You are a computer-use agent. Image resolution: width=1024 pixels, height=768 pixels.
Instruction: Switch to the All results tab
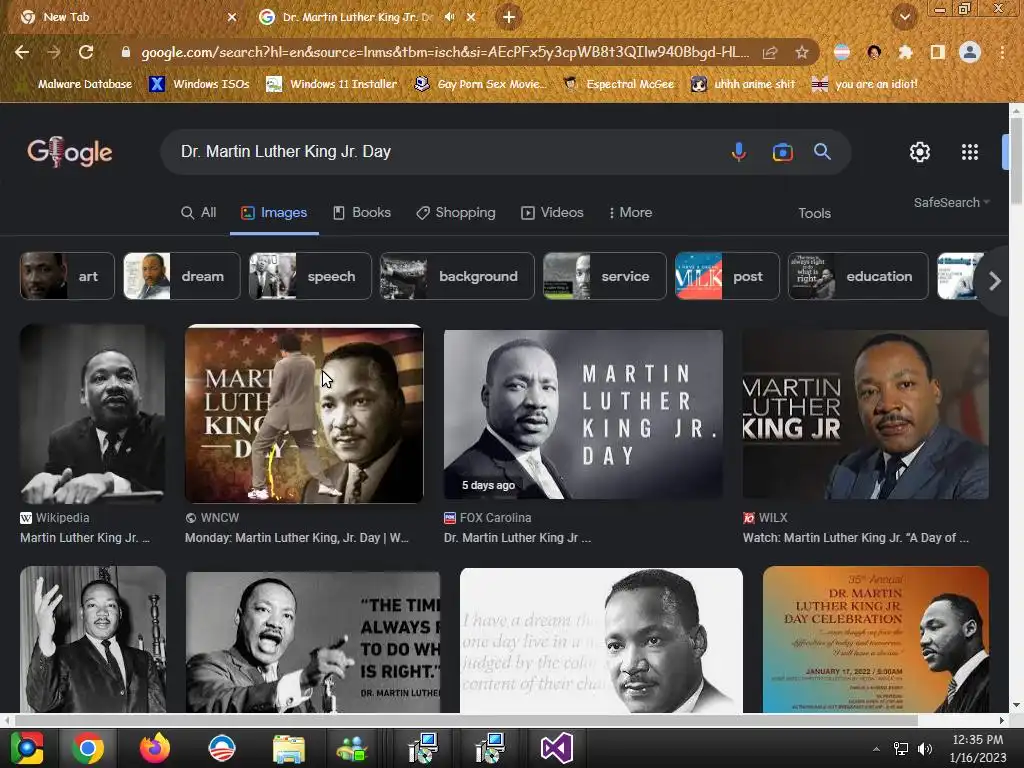(199, 212)
